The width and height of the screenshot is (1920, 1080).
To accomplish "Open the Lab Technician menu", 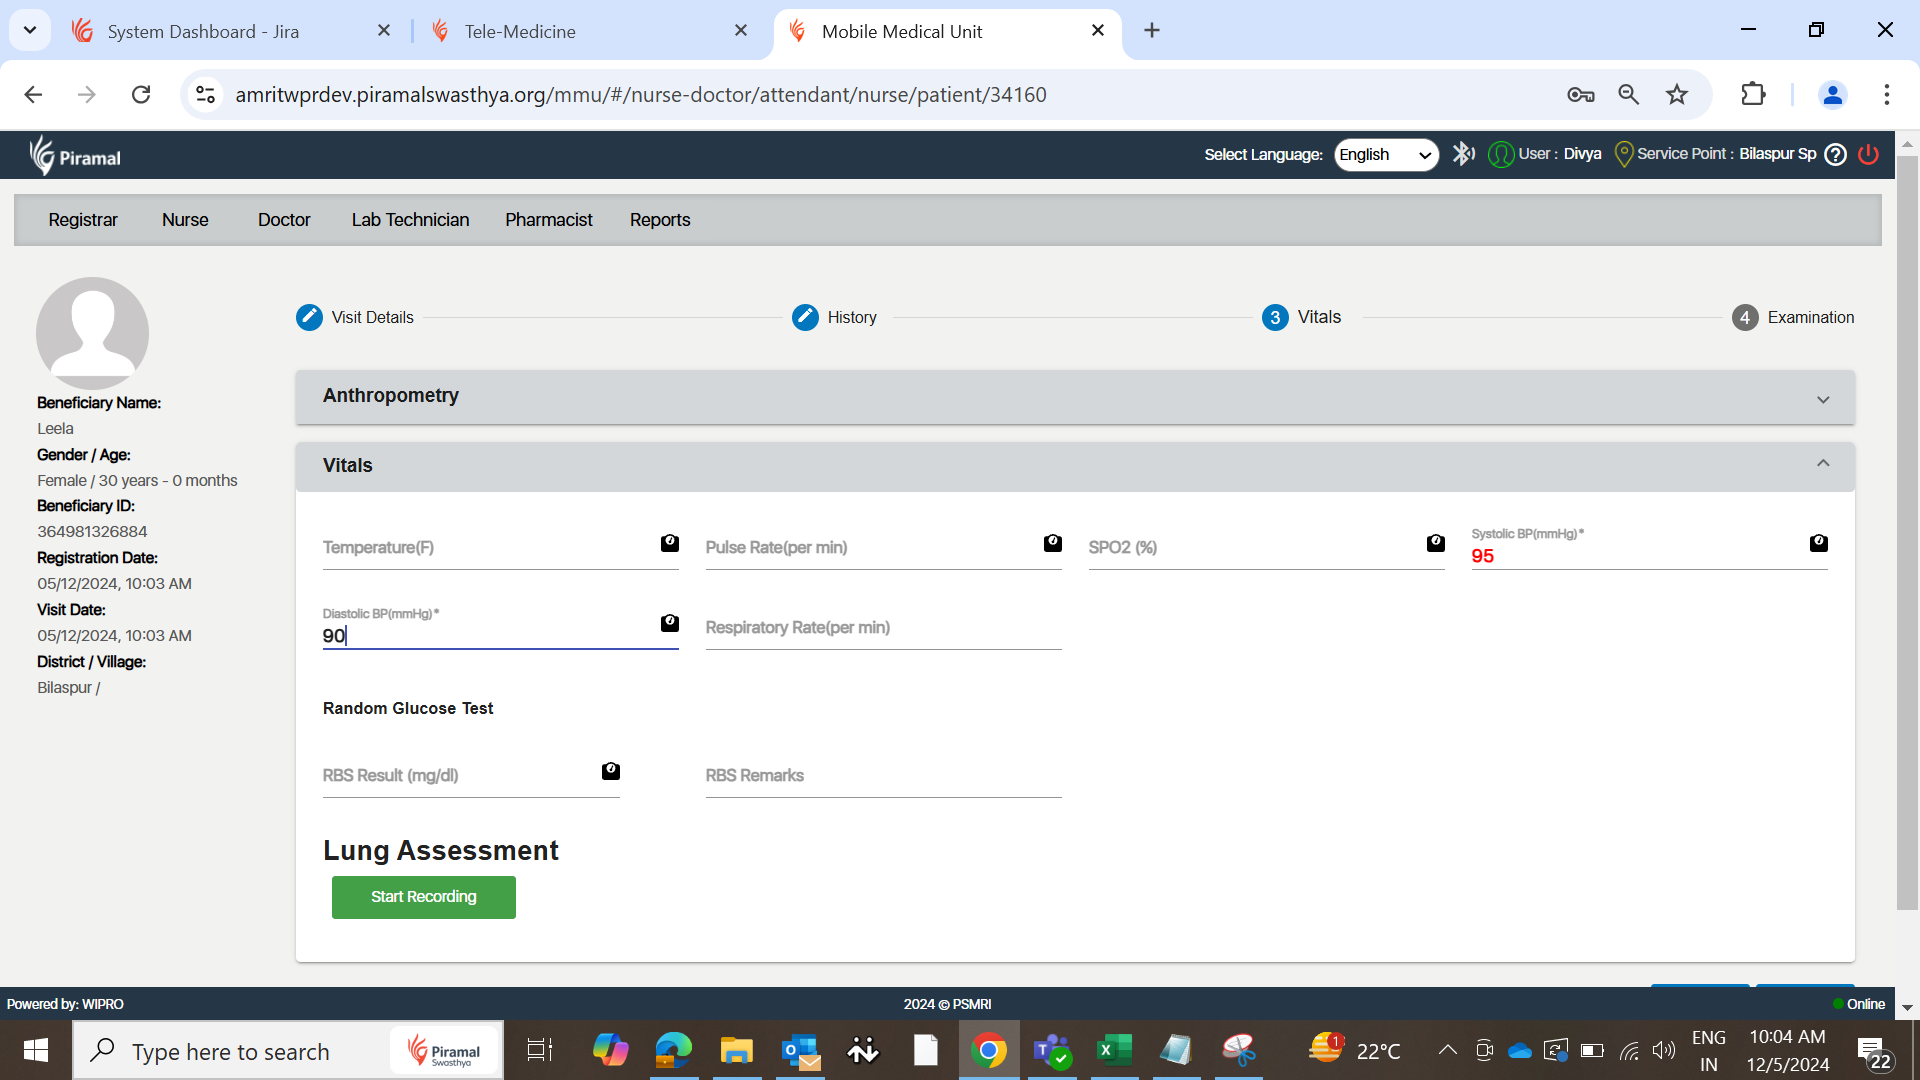I will 410,220.
